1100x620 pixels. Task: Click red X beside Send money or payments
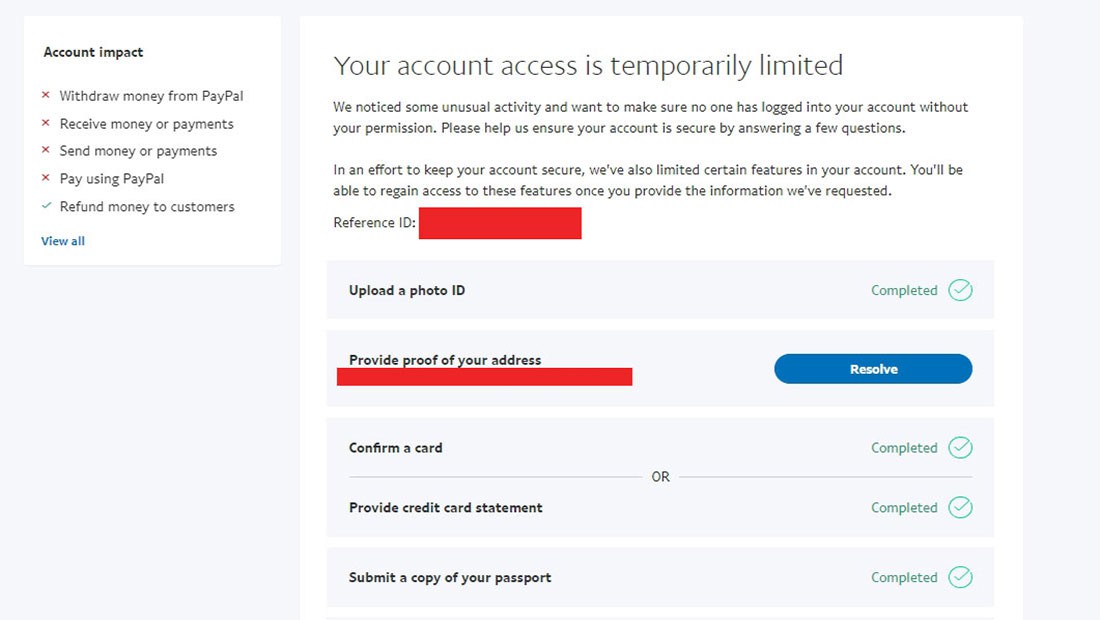tap(46, 151)
